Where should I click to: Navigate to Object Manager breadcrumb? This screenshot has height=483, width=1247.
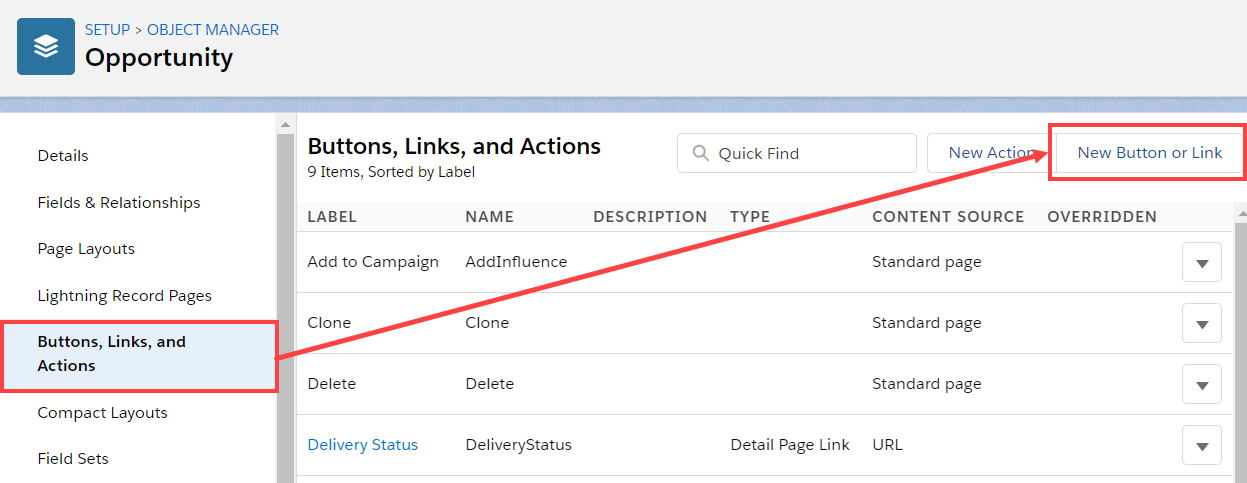(213, 30)
